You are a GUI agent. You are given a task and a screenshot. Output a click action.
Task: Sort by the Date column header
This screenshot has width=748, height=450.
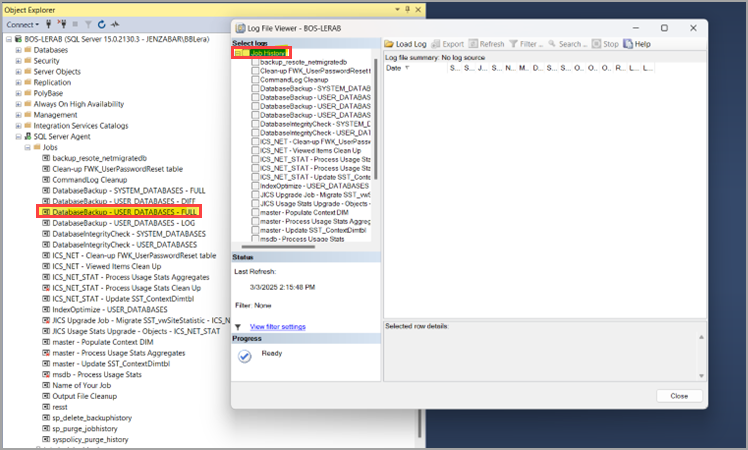click(394, 68)
